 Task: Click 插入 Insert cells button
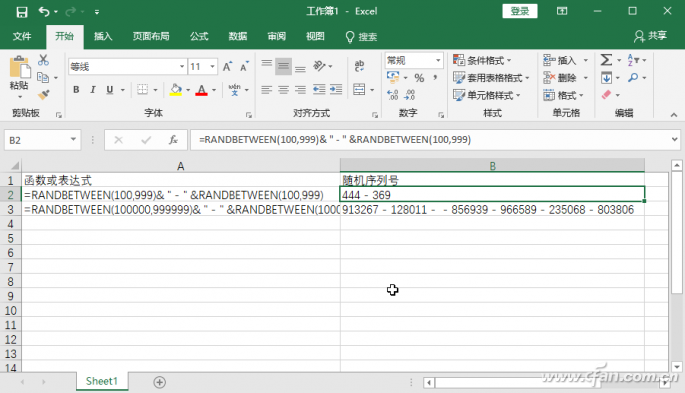560,60
